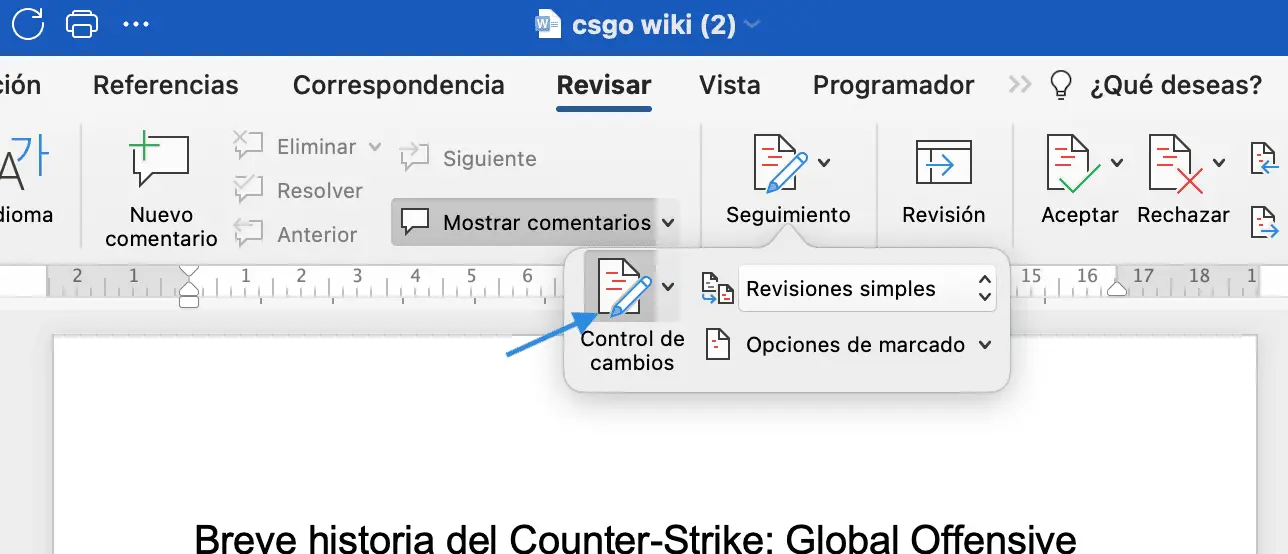
Task: Click the Idioma language icon
Action: (24, 164)
